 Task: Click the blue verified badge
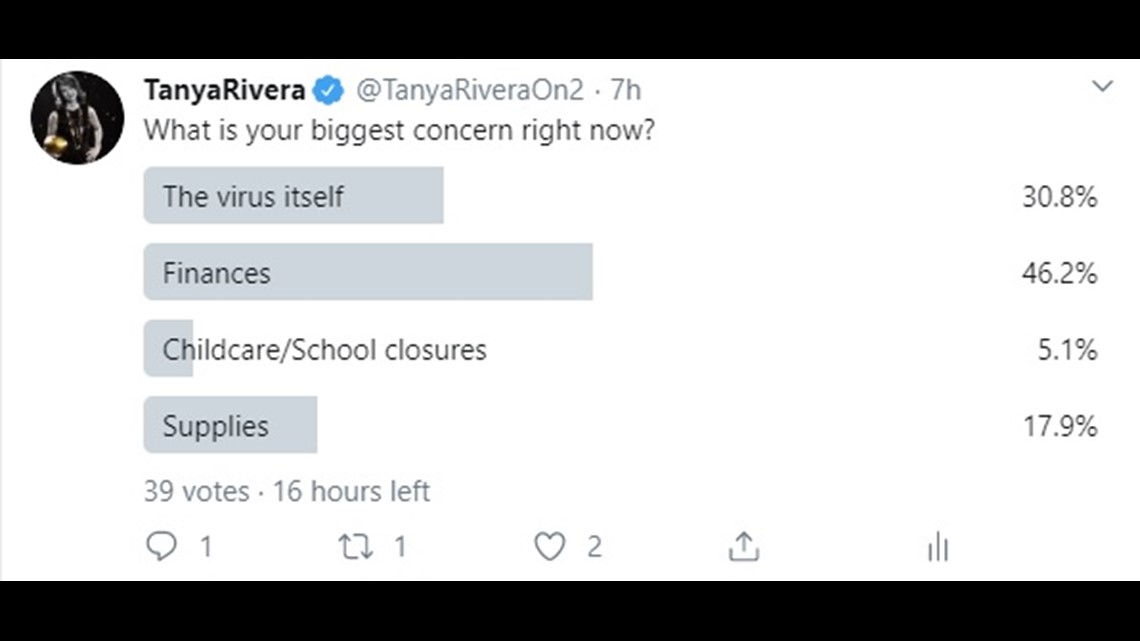tap(329, 90)
